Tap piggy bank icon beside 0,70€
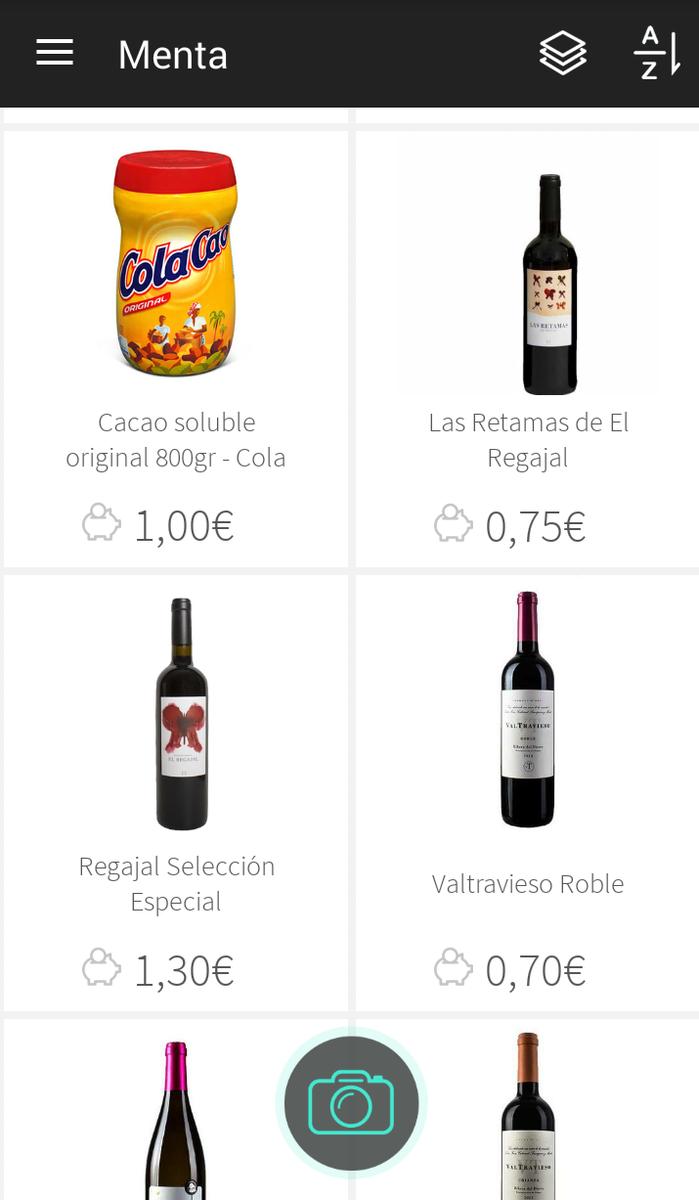 [x=453, y=968]
